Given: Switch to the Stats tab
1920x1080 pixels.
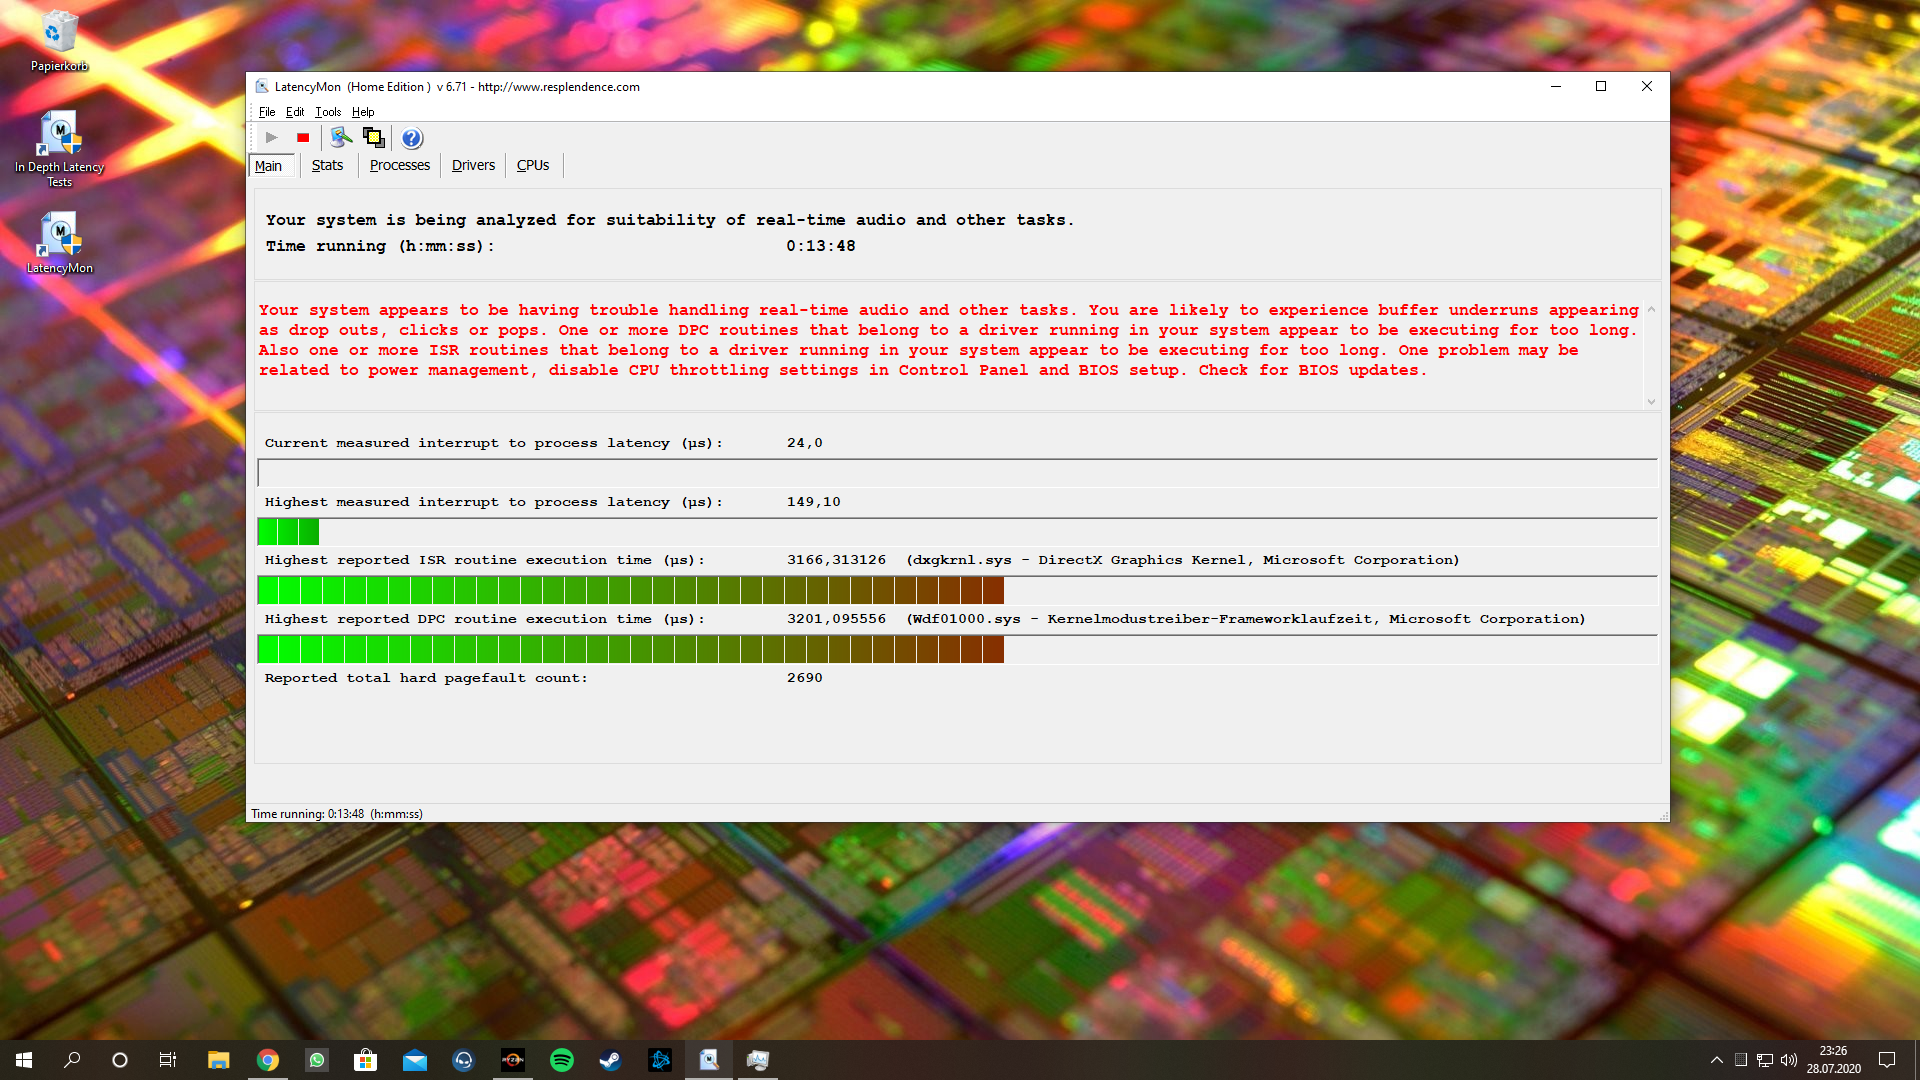Looking at the screenshot, I should [x=327, y=166].
